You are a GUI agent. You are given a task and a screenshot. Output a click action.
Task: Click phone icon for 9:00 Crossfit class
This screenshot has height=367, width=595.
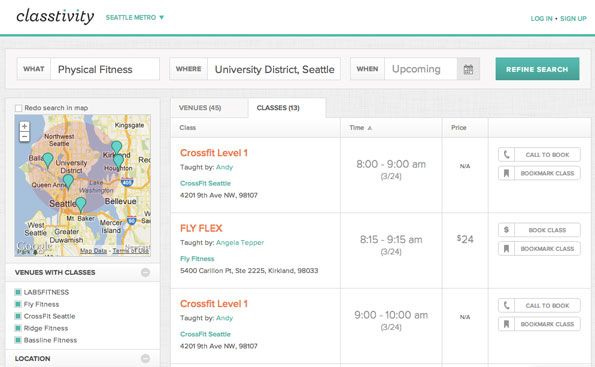(x=506, y=305)
